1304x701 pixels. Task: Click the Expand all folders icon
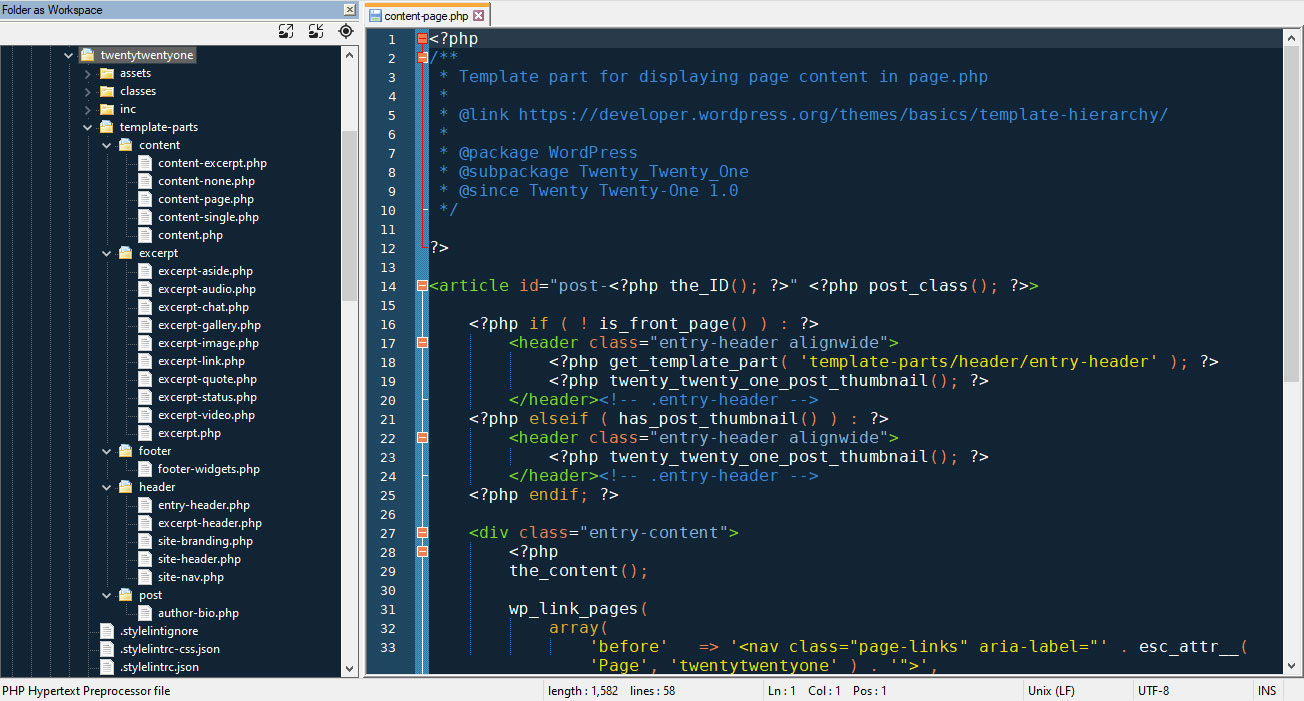click(x=286, y=31)
